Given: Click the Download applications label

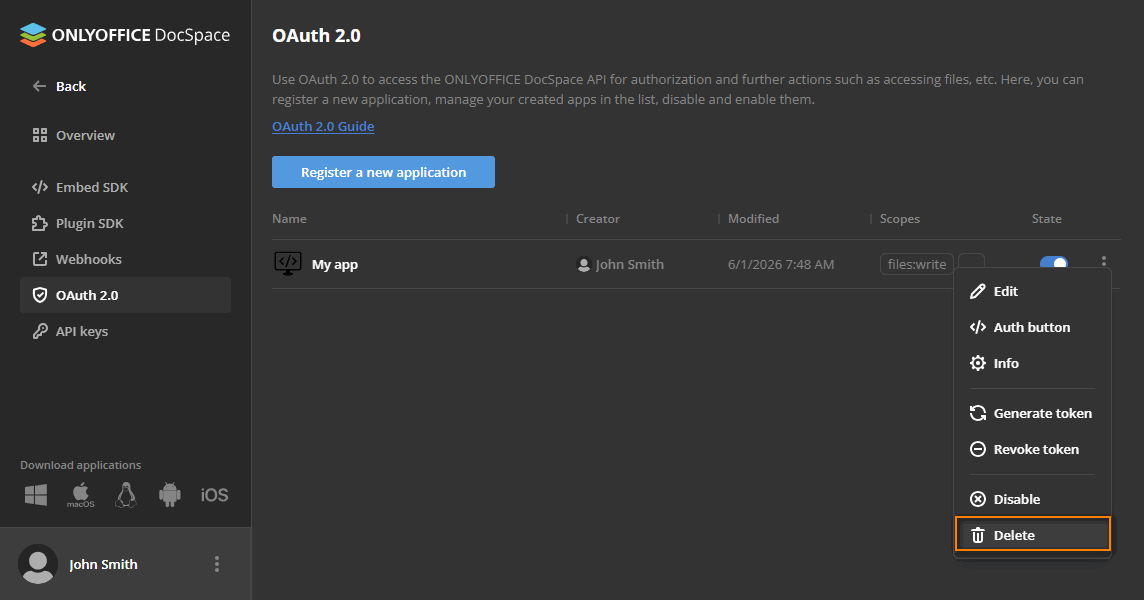Looking at the screenshot, I should (x=80, y=465).
